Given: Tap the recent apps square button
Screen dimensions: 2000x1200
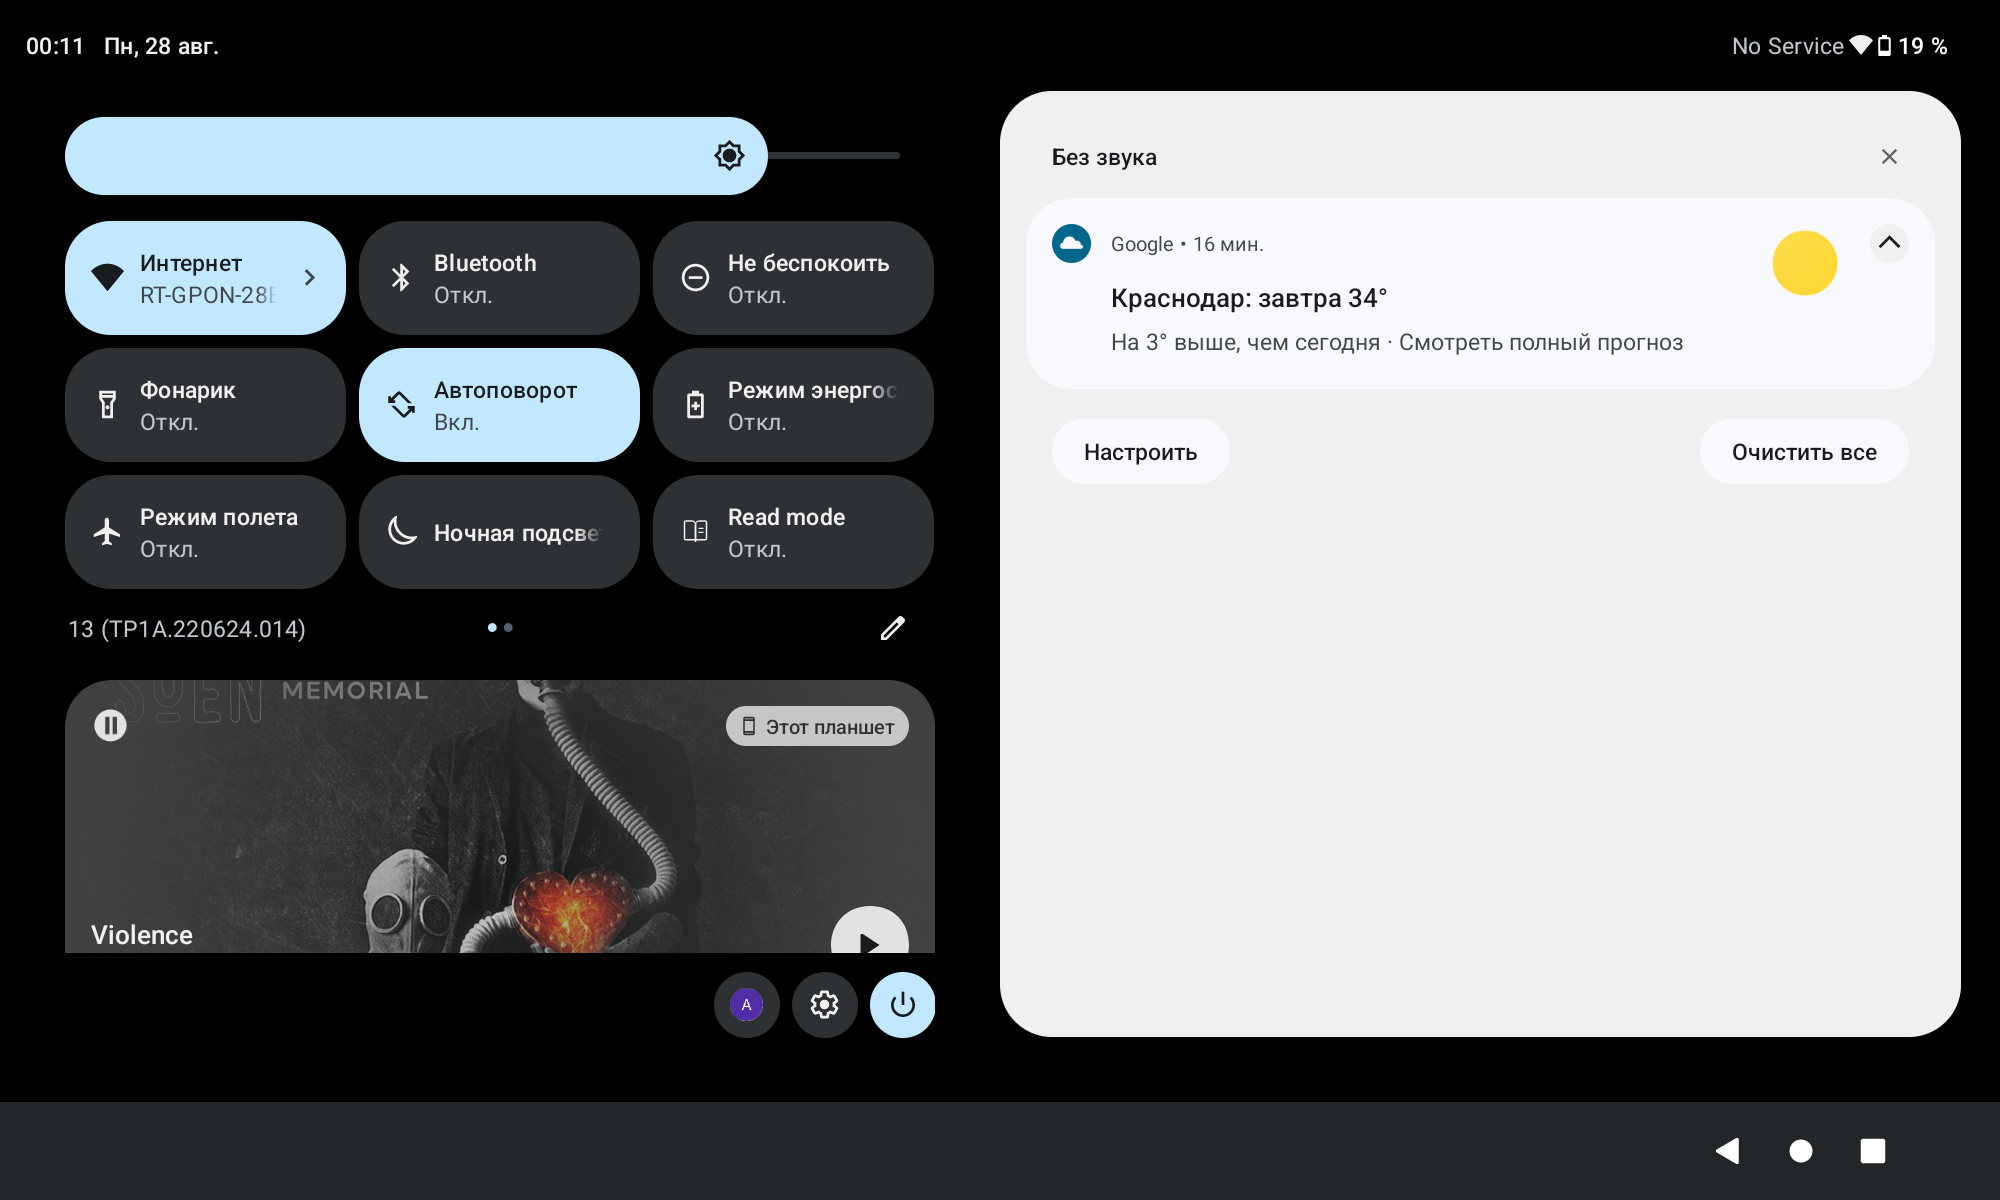Looking at the screenshot, I should (1873, 1151).
